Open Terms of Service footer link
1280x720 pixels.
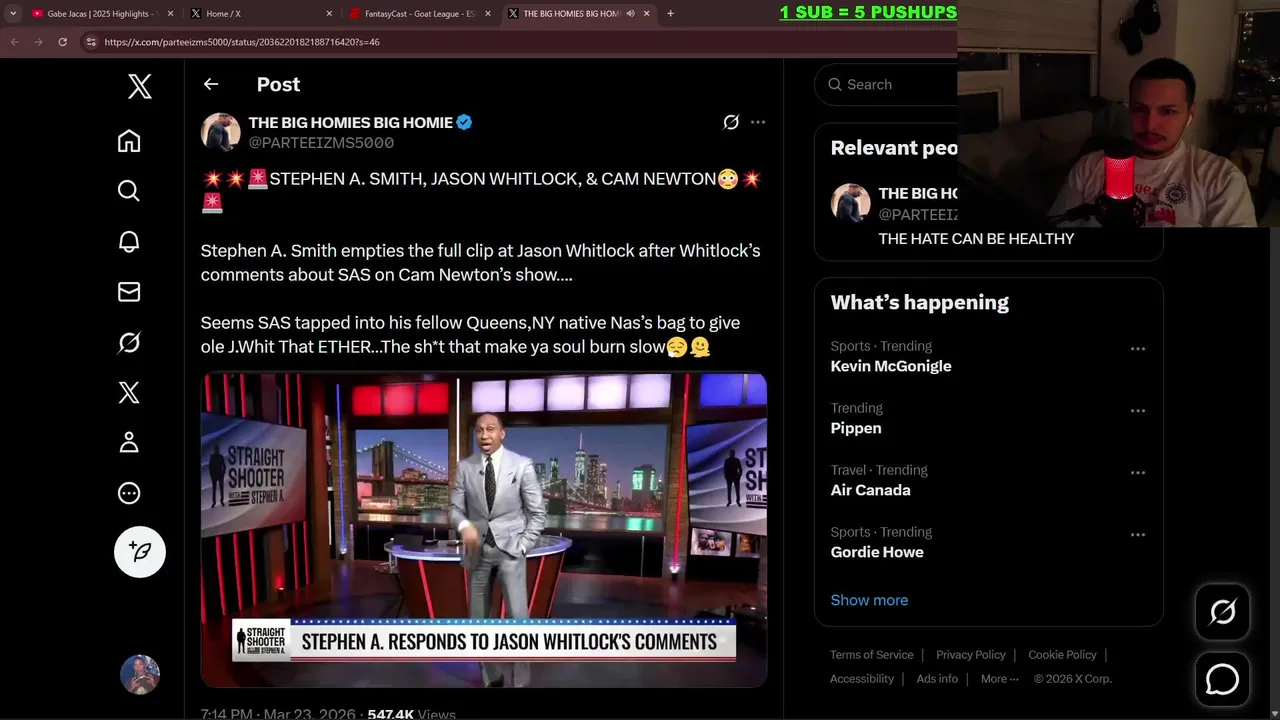pos(872,655)
